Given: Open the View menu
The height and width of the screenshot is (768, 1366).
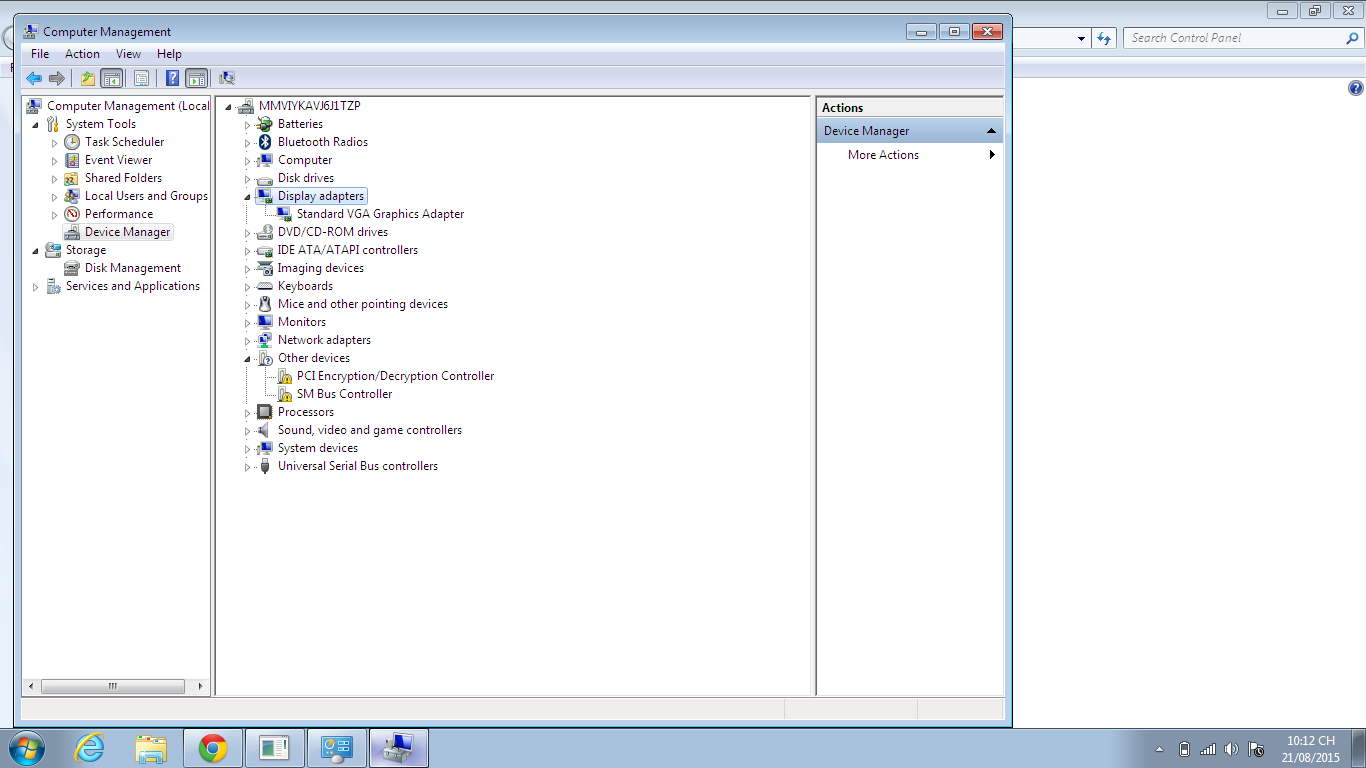Looking at the screenshot, I should point(128,54).
